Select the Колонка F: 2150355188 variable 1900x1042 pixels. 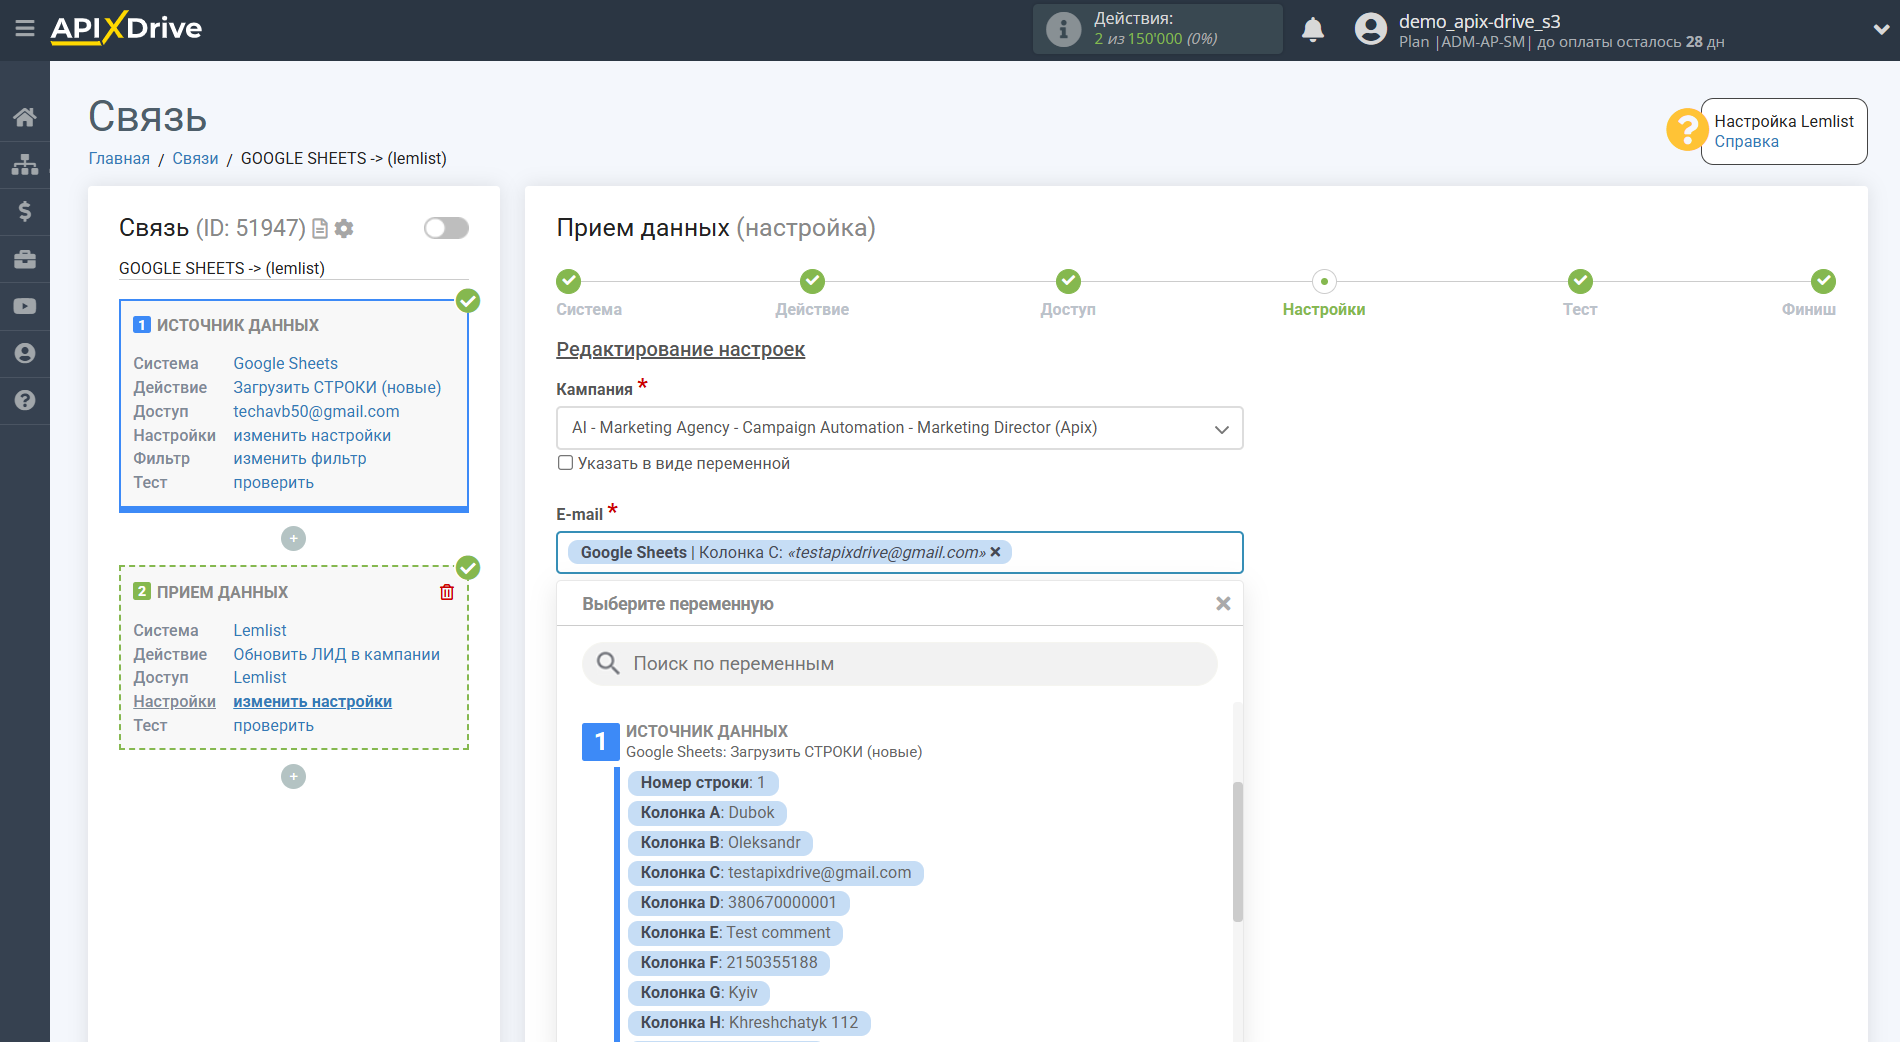pos(729,963)
